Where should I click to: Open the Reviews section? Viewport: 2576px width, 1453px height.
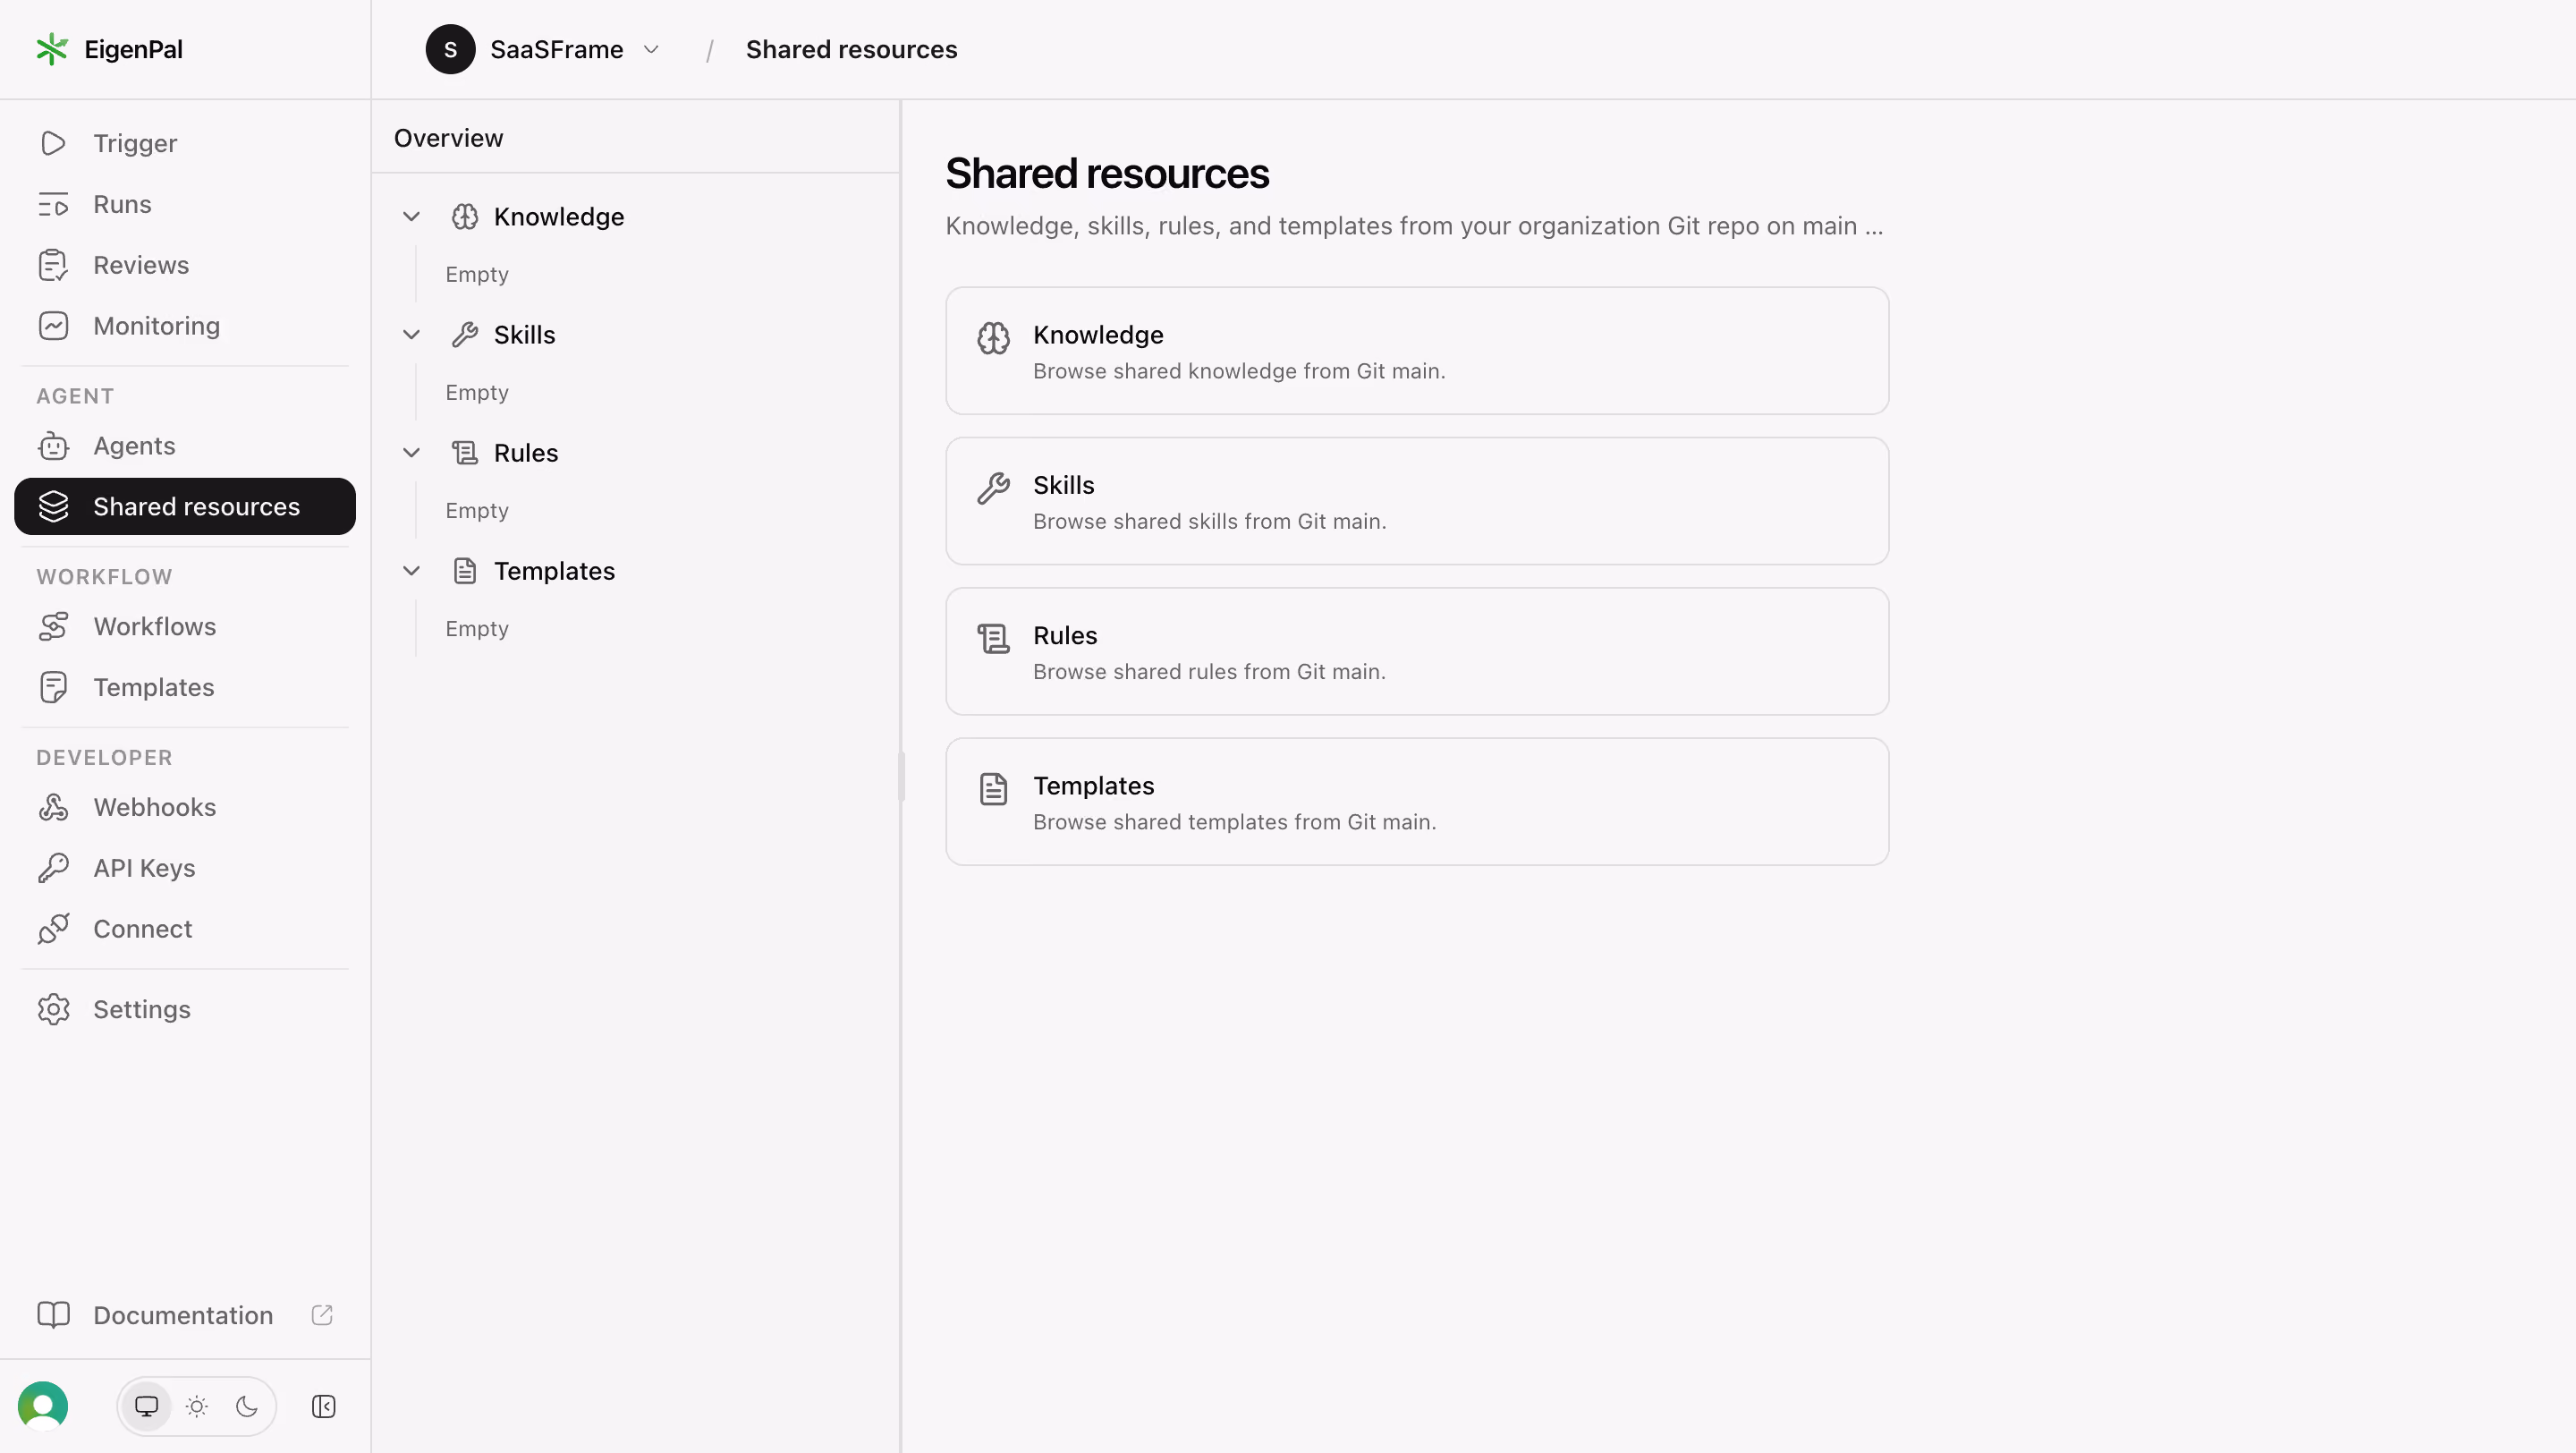185,265
